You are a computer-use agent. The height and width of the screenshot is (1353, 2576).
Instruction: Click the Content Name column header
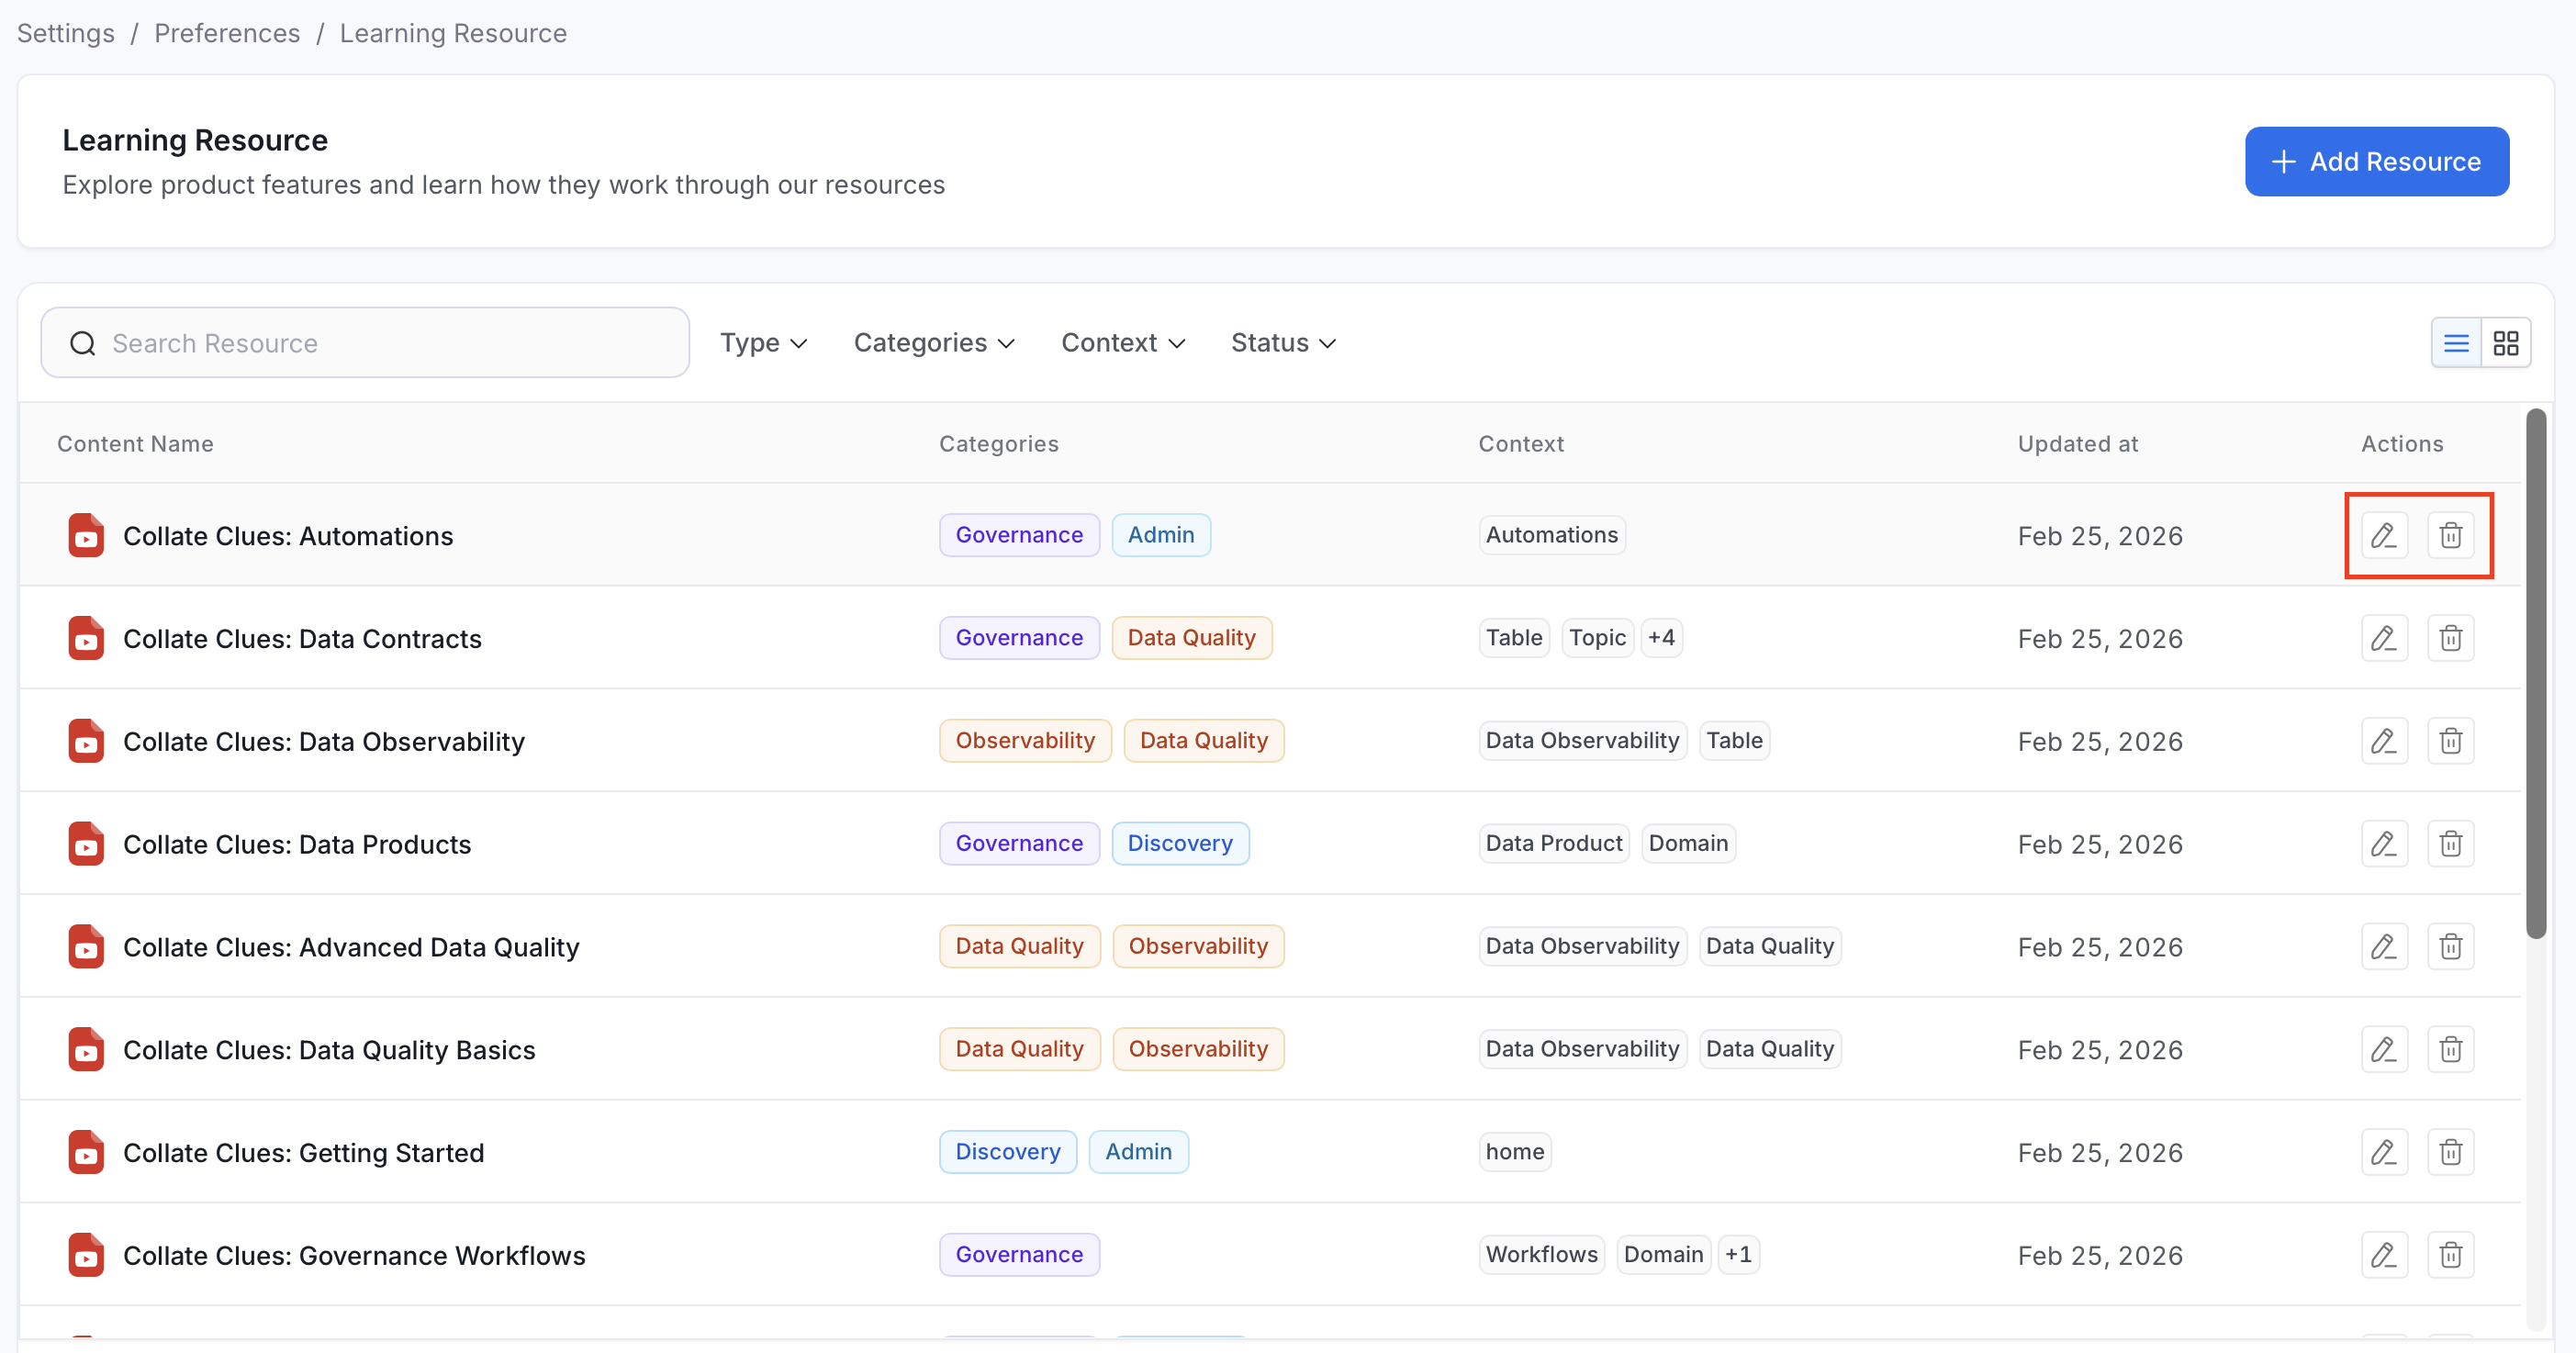point(135,444)
